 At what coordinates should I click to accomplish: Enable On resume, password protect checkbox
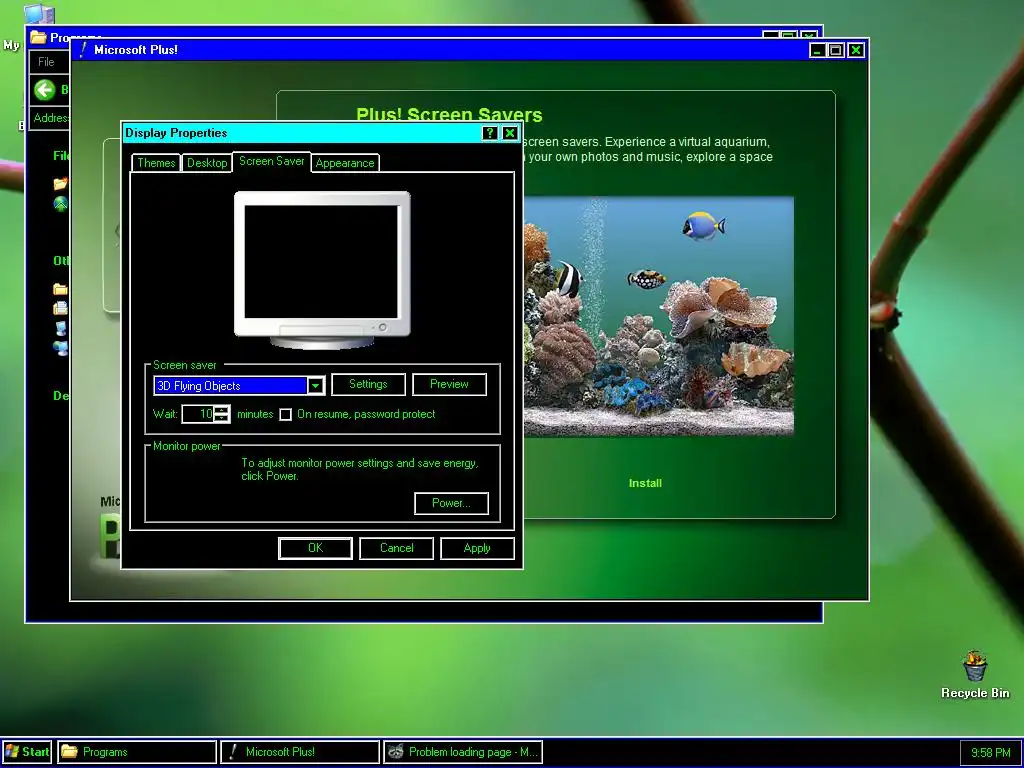(x=285, y=414)
